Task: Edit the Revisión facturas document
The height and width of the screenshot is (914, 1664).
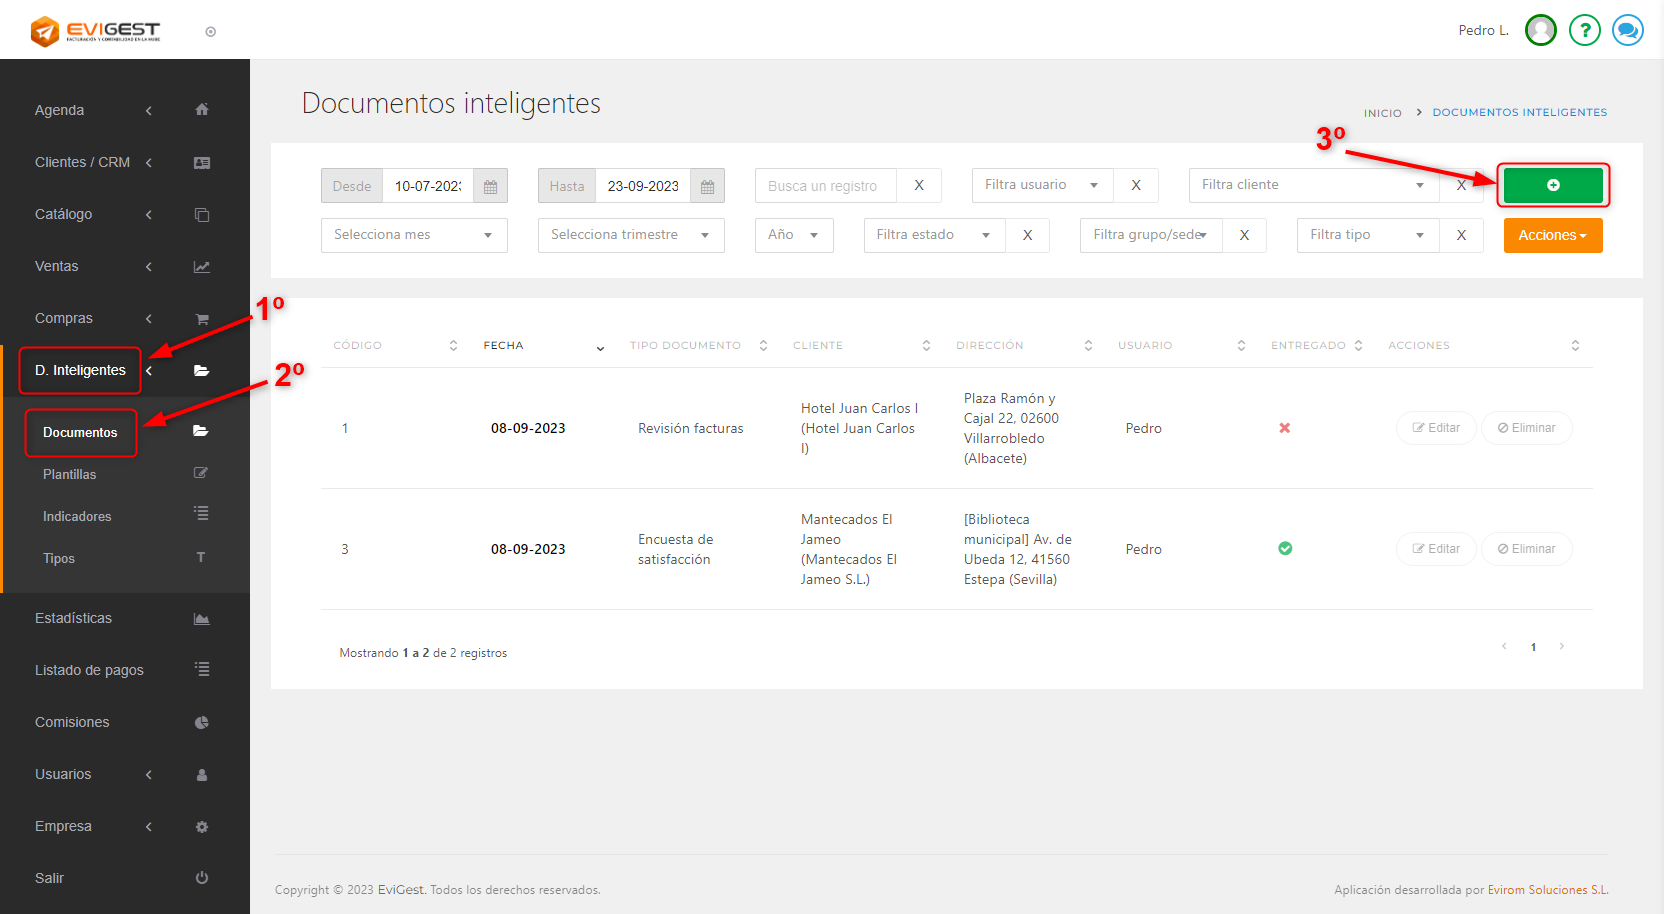Action: pyautogui.click(x=1436, y=428)
